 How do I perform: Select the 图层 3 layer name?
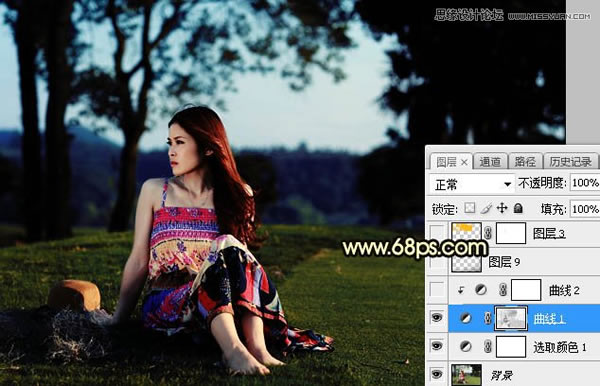(549, 233)
